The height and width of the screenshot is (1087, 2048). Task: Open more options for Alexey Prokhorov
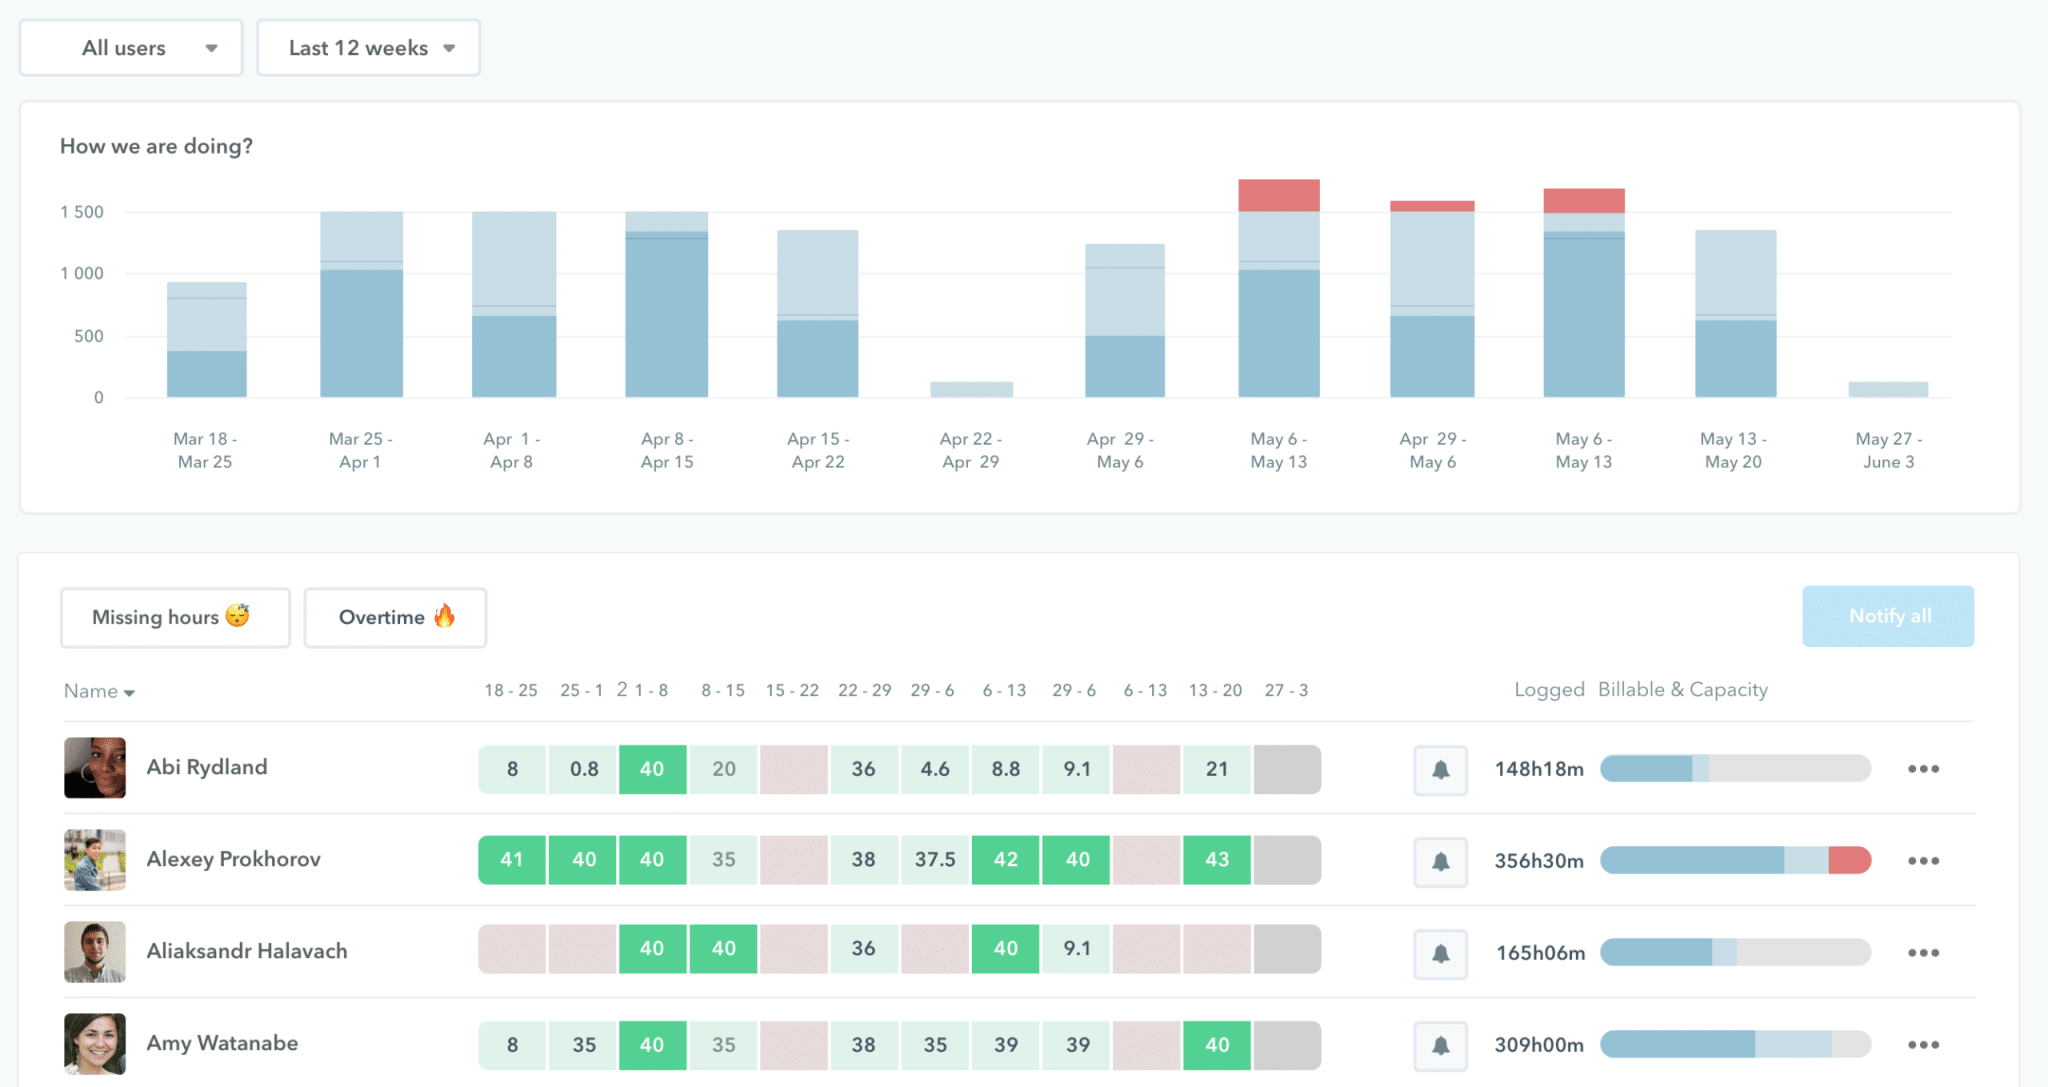coord(1923,861)
